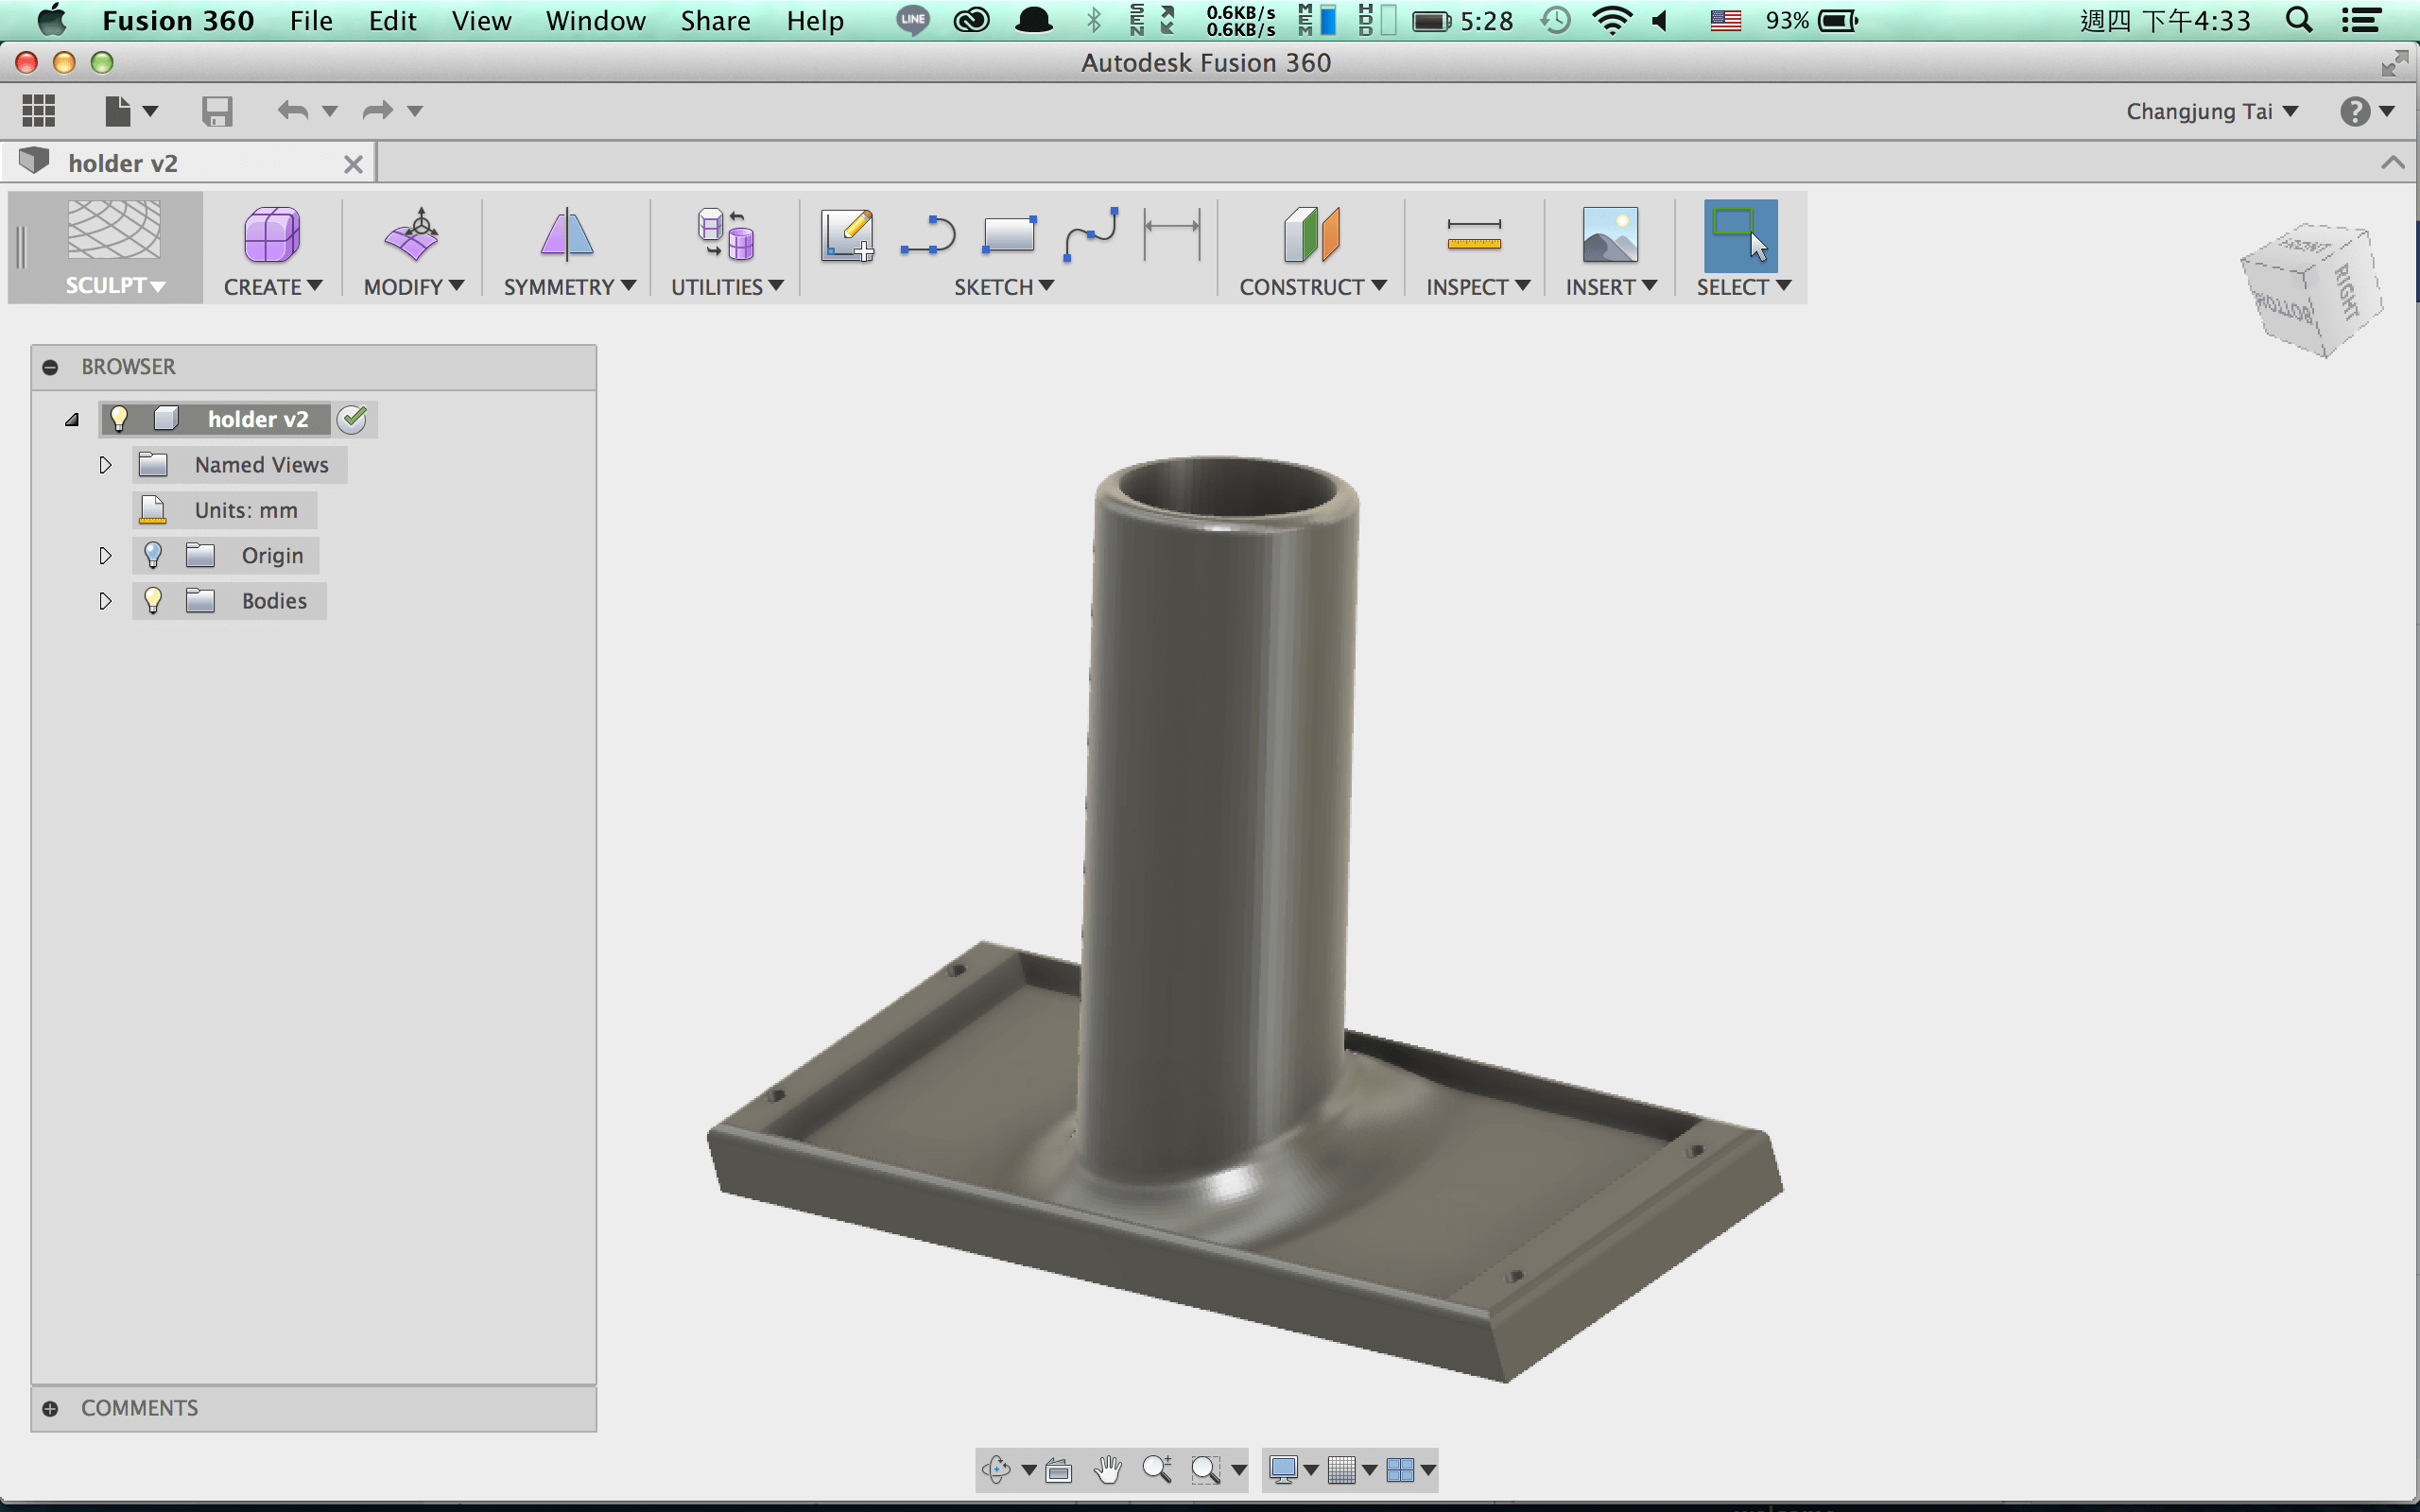The height and width of the screenshot is (1512, 2420).
Task: Click the new file document icon
Action: [118, 111]
